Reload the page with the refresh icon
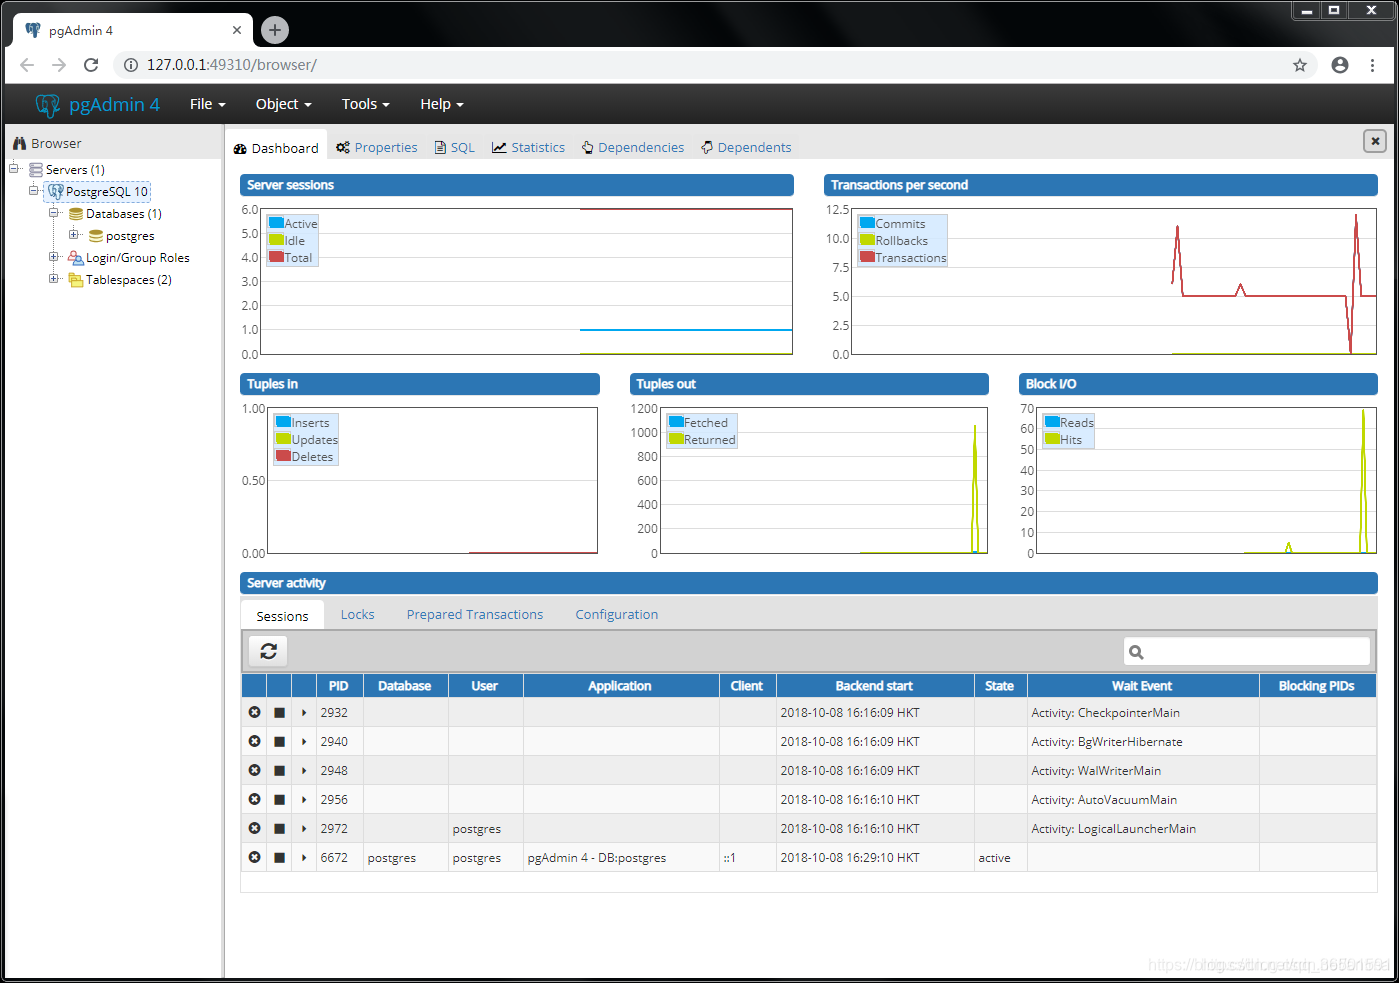Viewport: 1399px width, 983px height. [x=90, y=64]
